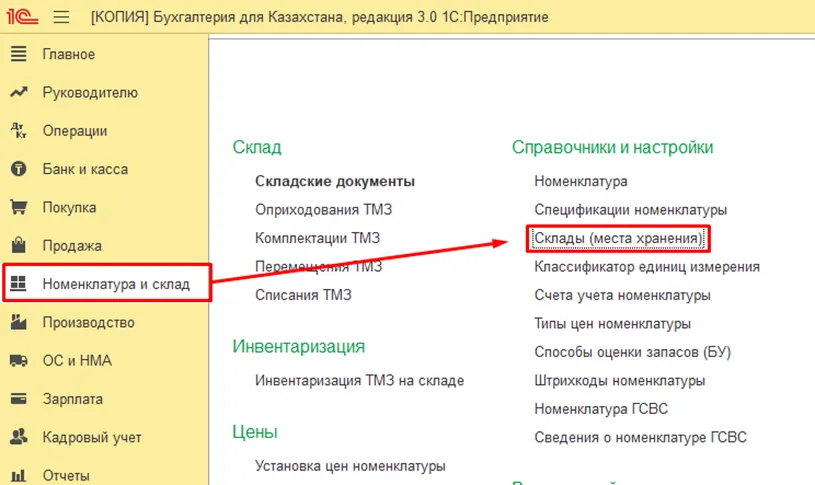This screenshot has height=485, width=815.
Task: Open Установка цен номенклатуры
Action: (350, 466)
